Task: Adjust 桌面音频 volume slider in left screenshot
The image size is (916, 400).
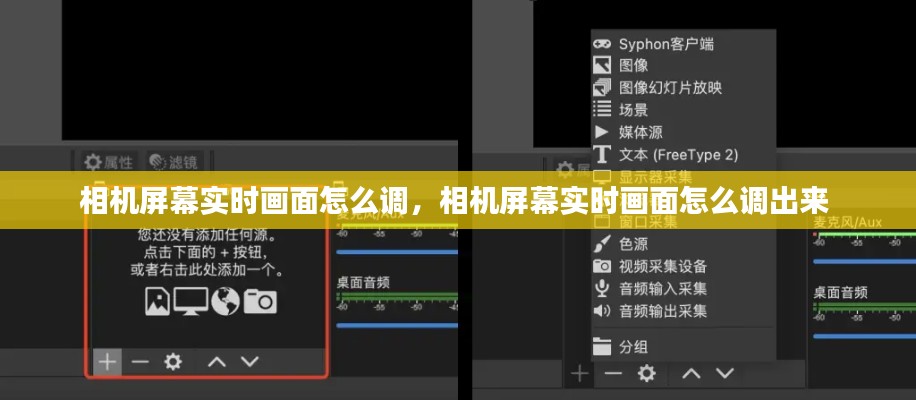Action: click(397, 325)
